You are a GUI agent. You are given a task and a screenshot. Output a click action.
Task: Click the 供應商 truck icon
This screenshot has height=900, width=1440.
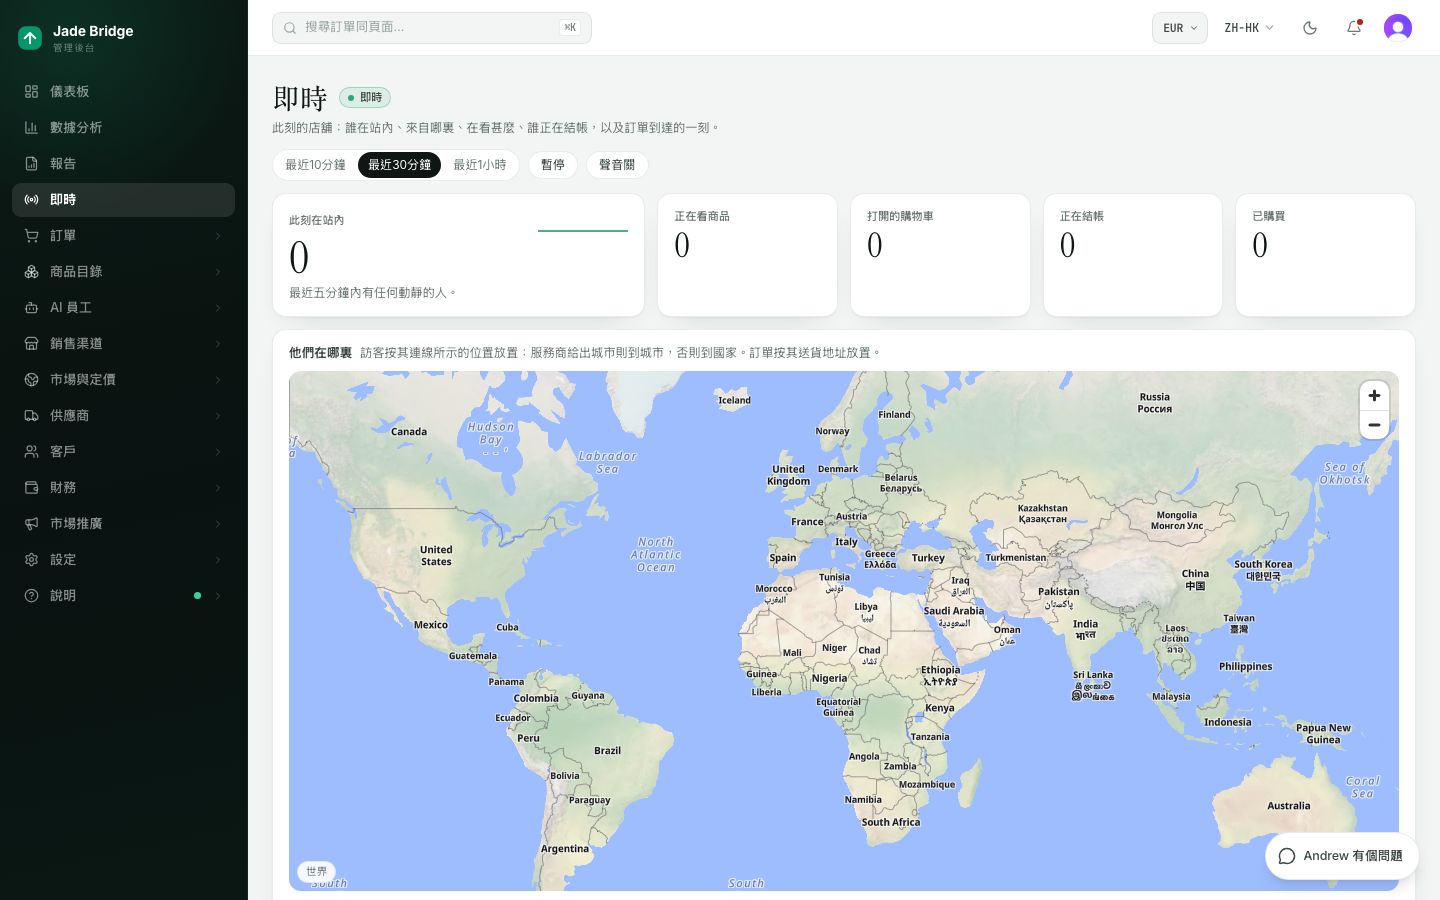[32, 416]
